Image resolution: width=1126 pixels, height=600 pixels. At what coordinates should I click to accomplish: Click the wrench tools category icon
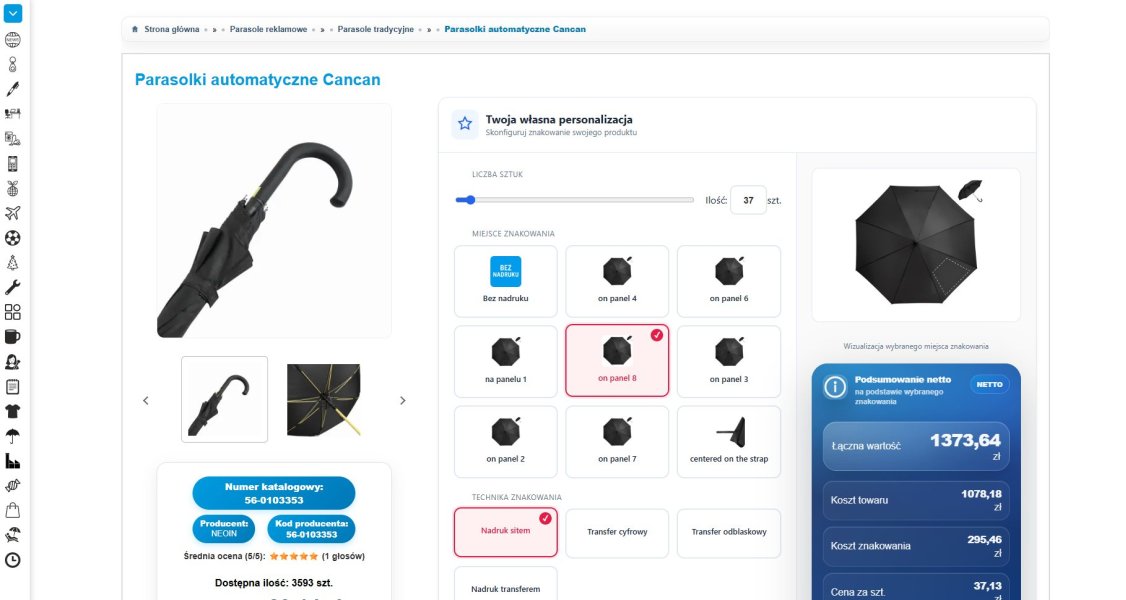point(12,287)
